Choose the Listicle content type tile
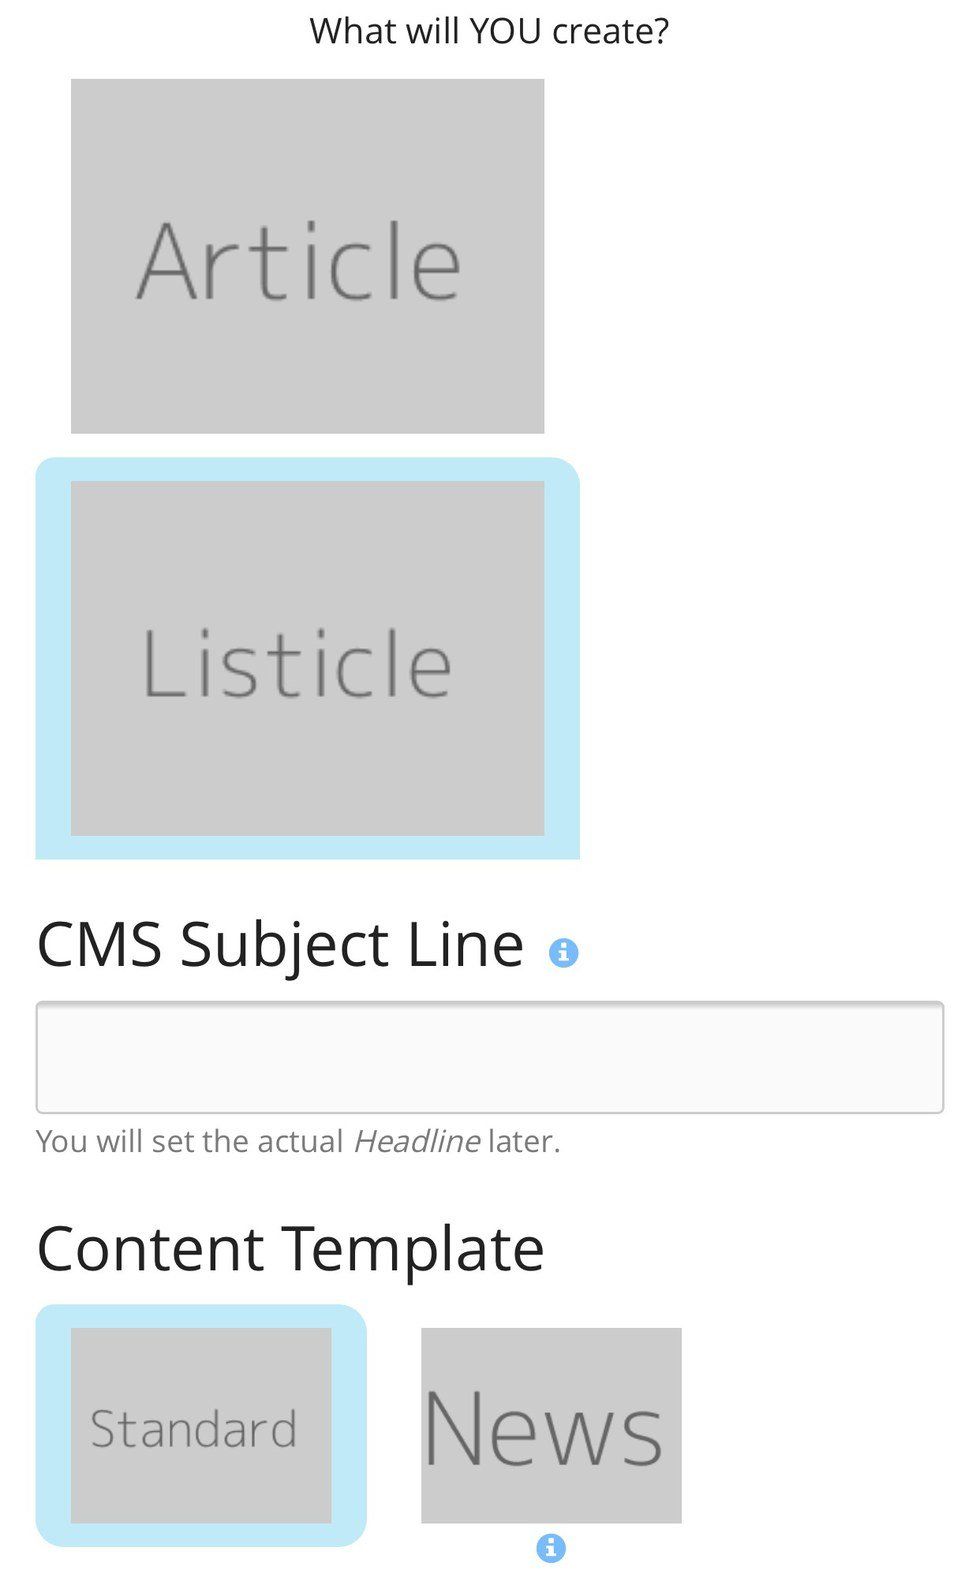The width and height of the screenshot is (980, 1570). click(307, 658)
